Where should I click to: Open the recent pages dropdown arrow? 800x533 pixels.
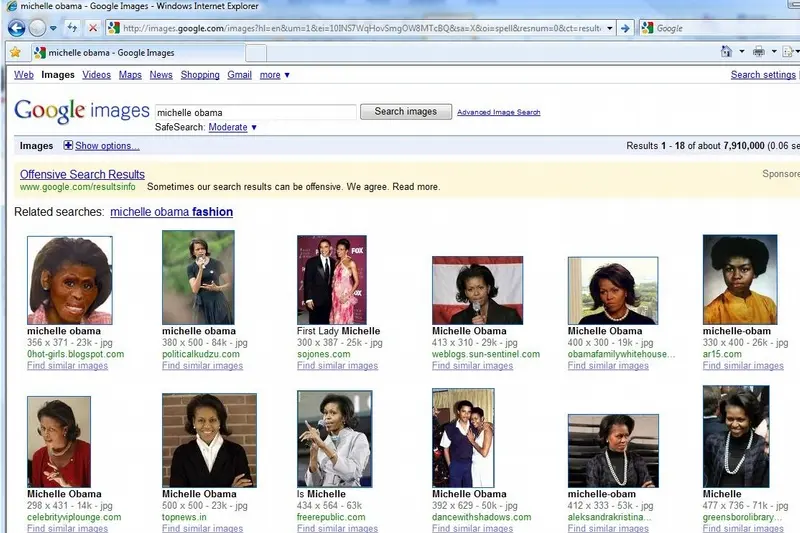[x=53, y=28]
